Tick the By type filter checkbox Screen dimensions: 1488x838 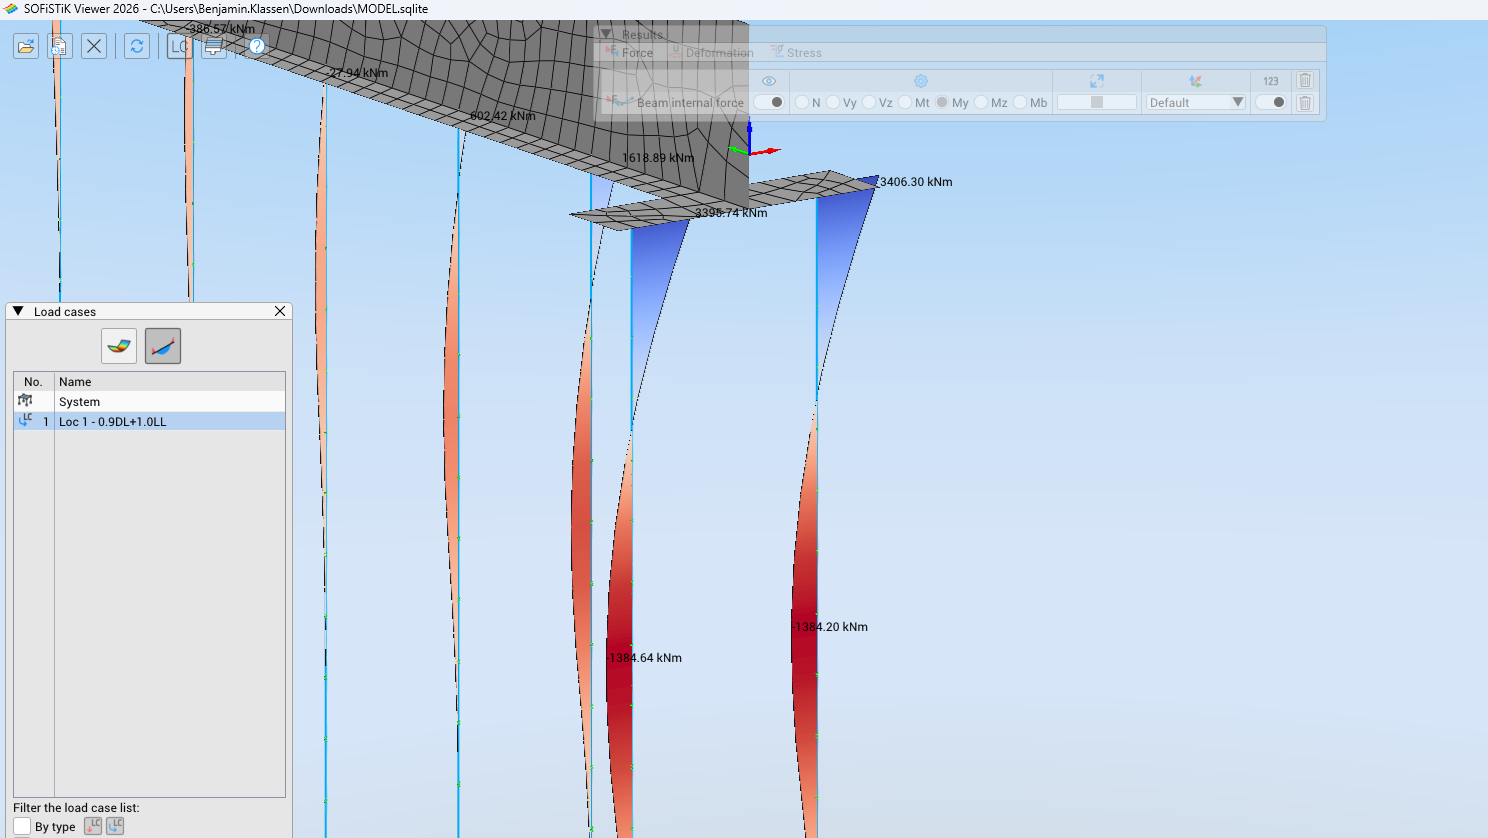pyautogui.click(x=22, y=826)
